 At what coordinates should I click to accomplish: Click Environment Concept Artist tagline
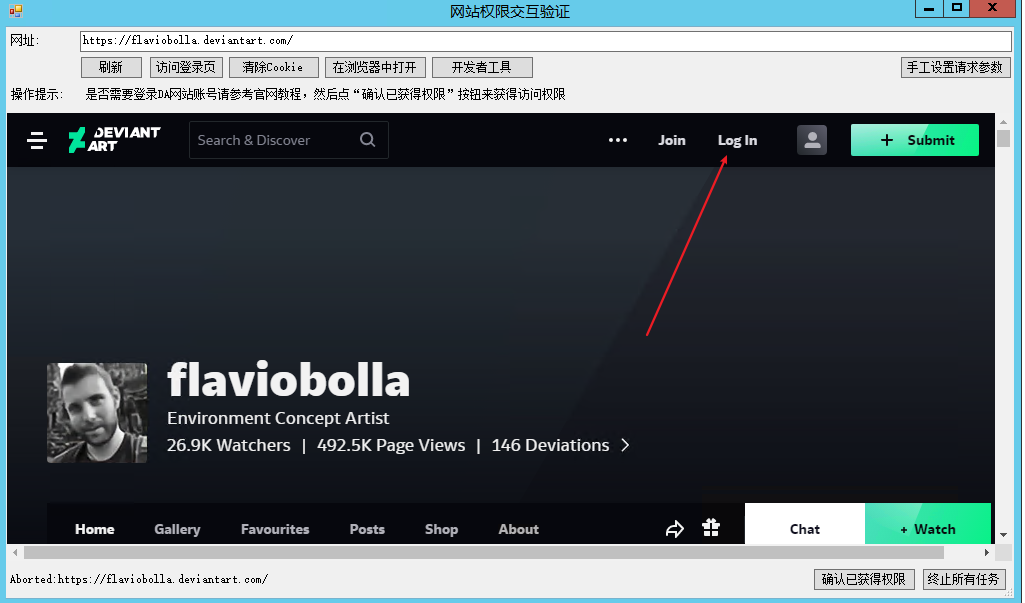(278, 418)
